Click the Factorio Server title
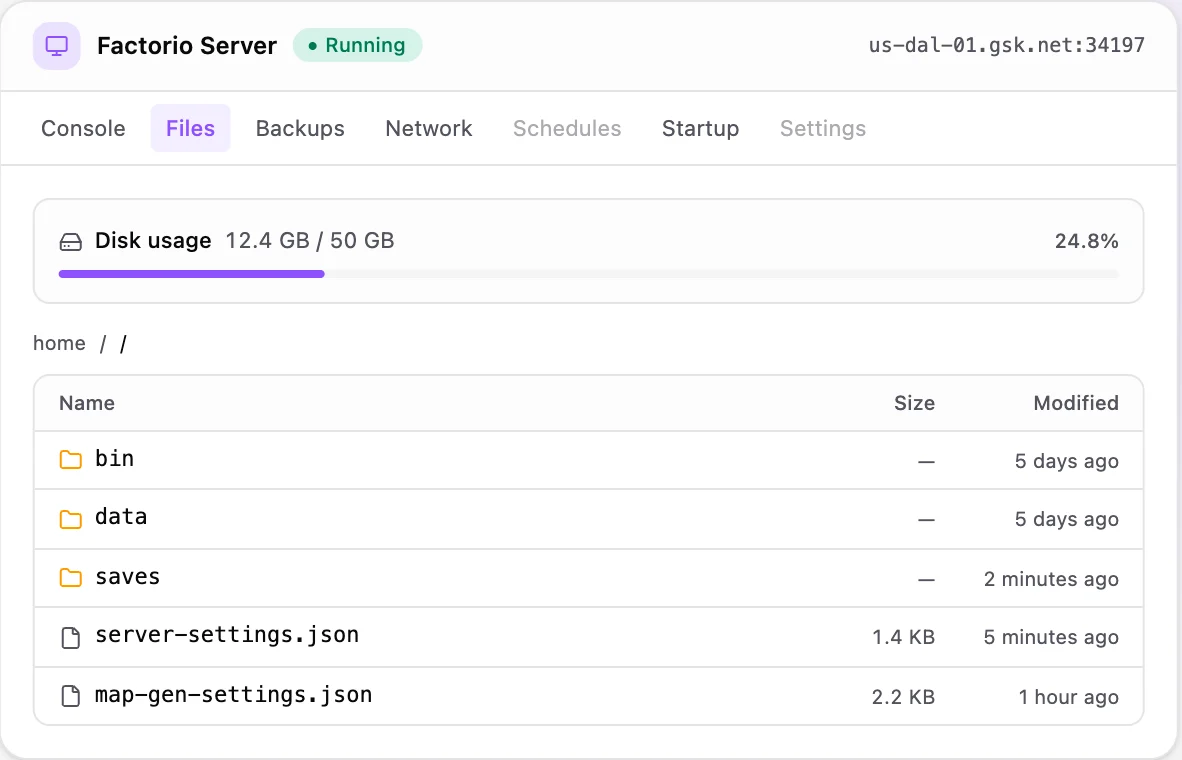The width and height of the screenshot is (1182, 760). (187, 46)
